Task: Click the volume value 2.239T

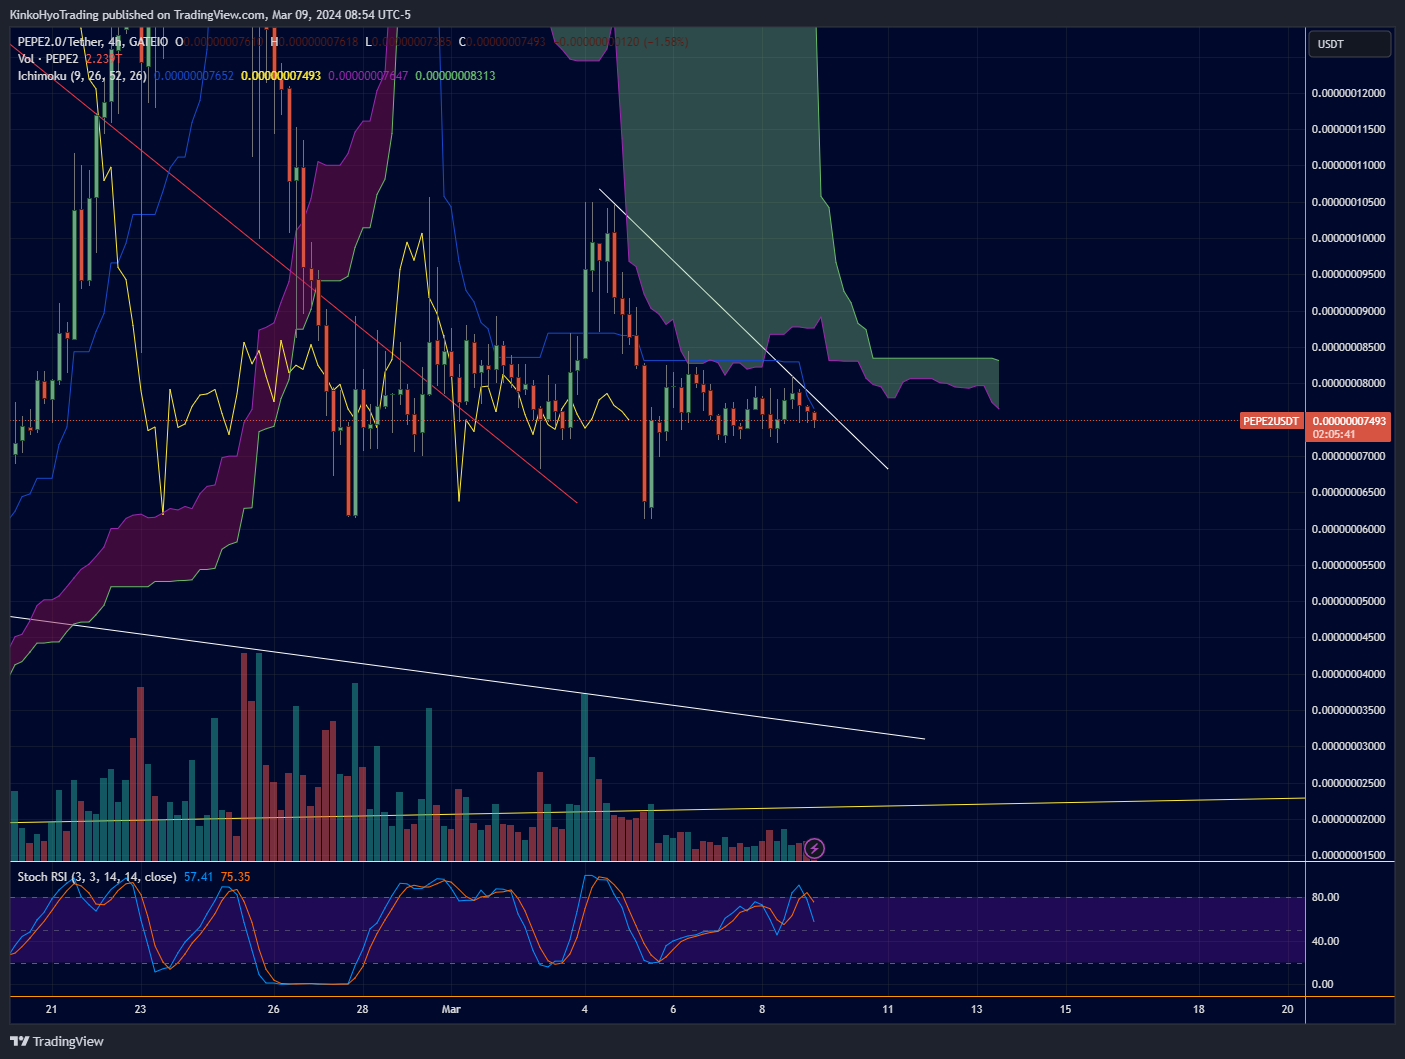Action: tap(104, 59)
